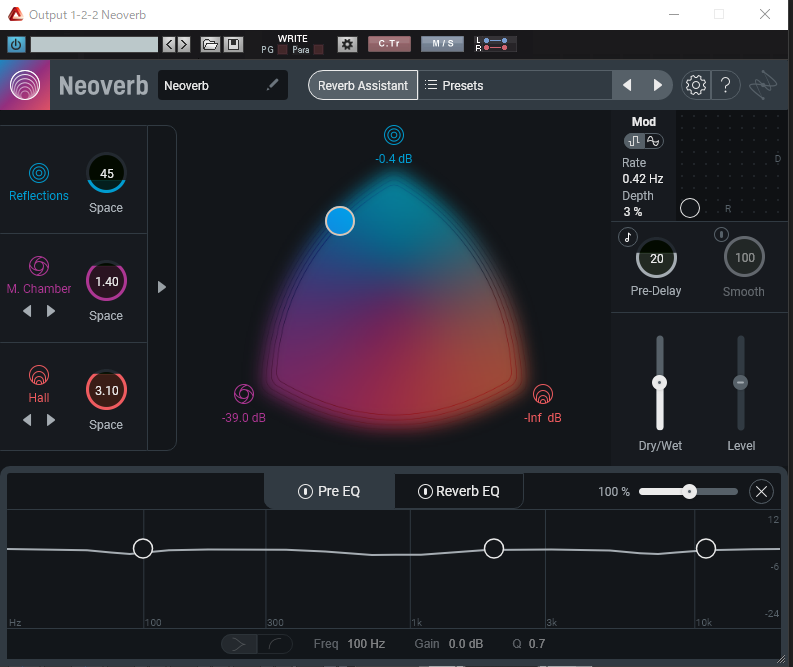Adjust the Reflections Space knob showing 45
The height and width of the screenshot is (667, 793).
[106, 173]
